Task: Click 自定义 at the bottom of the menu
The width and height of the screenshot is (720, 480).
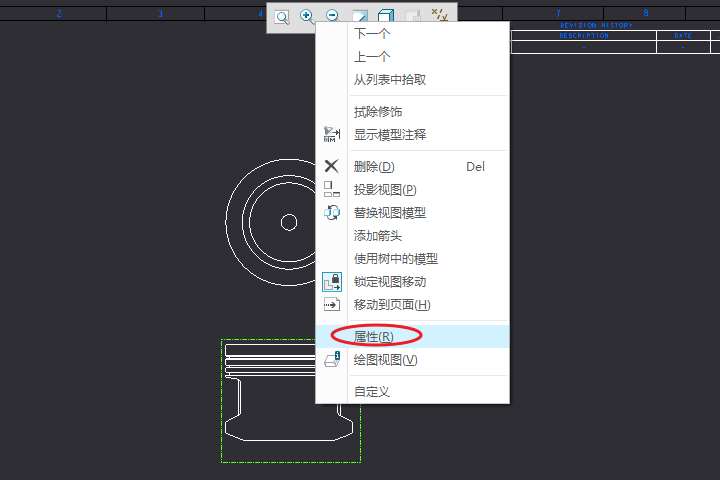Action: coord(412,392)
